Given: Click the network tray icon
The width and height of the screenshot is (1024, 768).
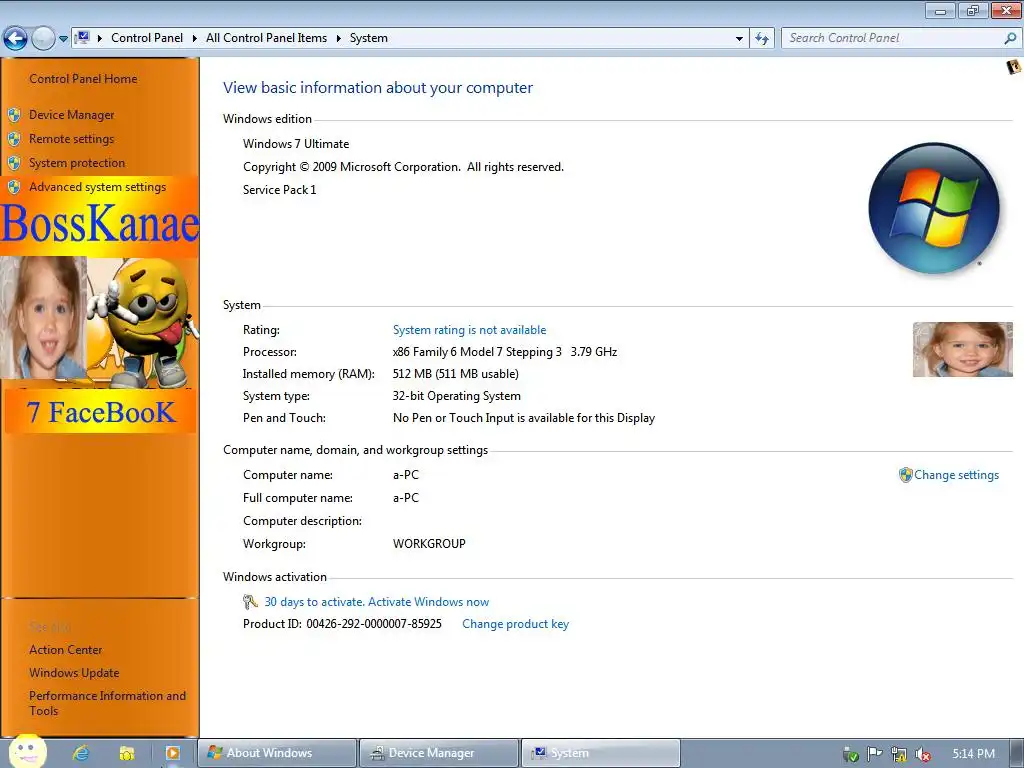Looking at the screenshot, I should [899, 755].
